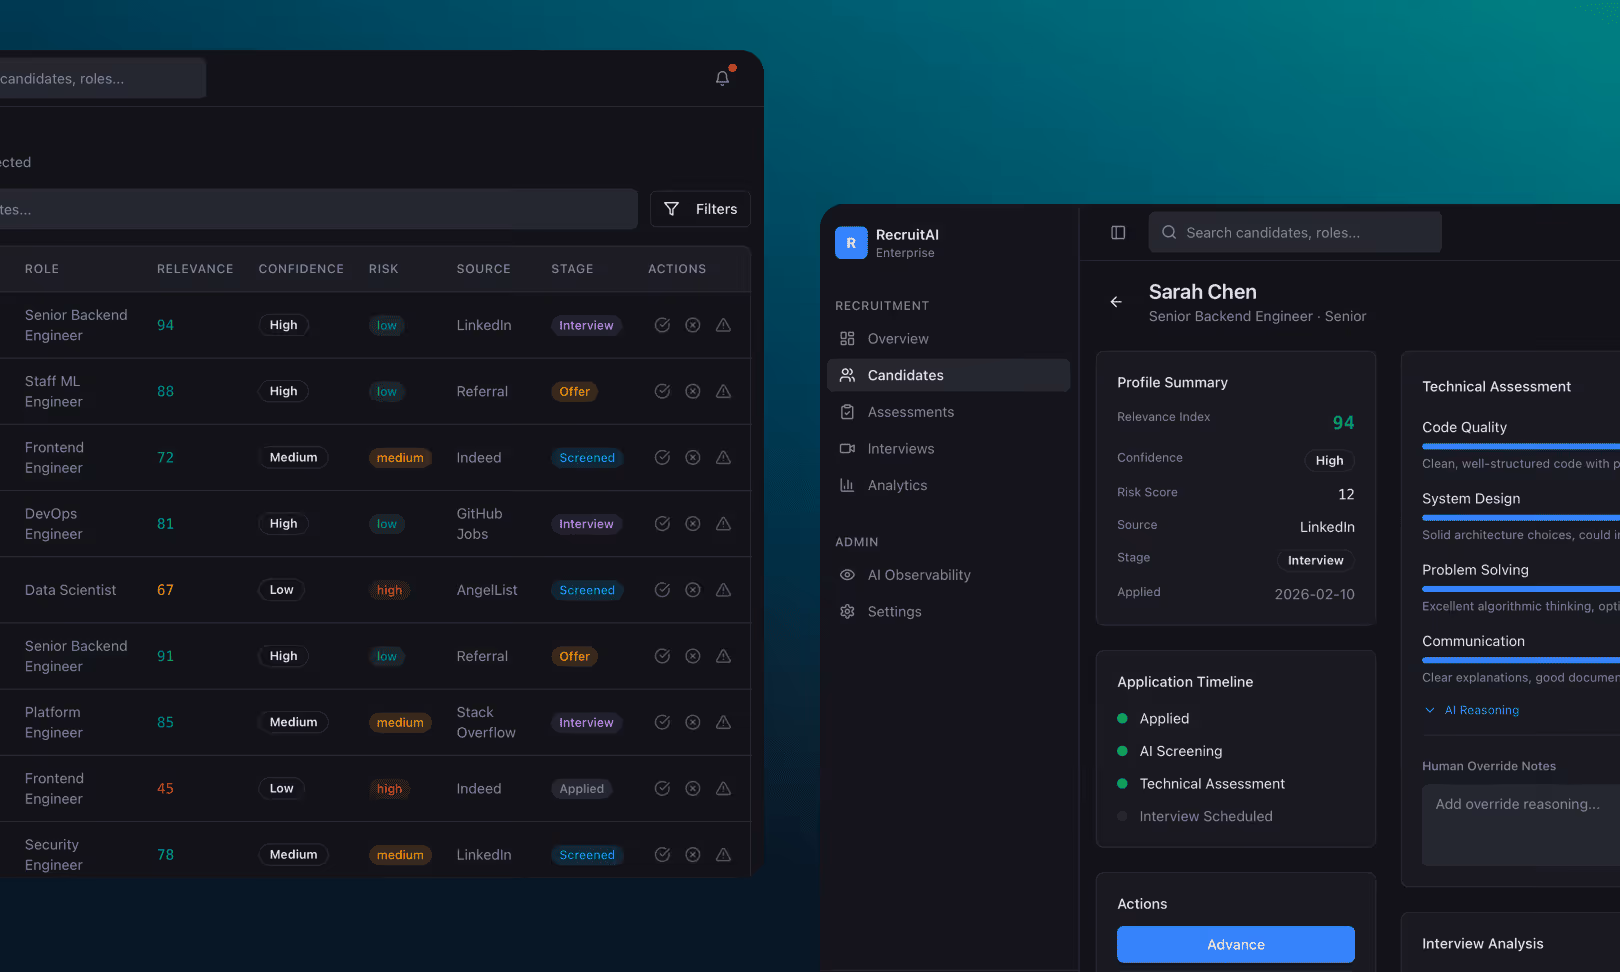
Task: Reject the Data Scientist row
Action: click(692, 590)
